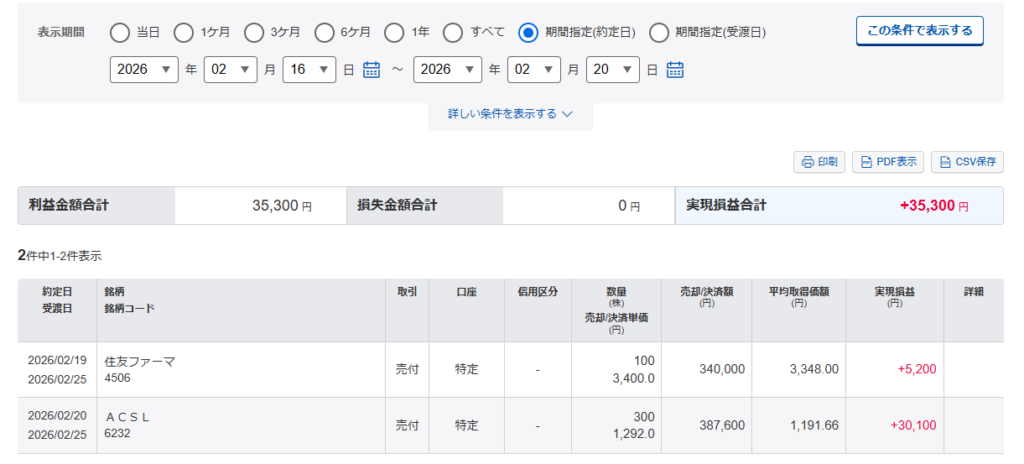1024x464 pixels.
Task: Click the この条件で表示する button
Action: pos(920,31)
